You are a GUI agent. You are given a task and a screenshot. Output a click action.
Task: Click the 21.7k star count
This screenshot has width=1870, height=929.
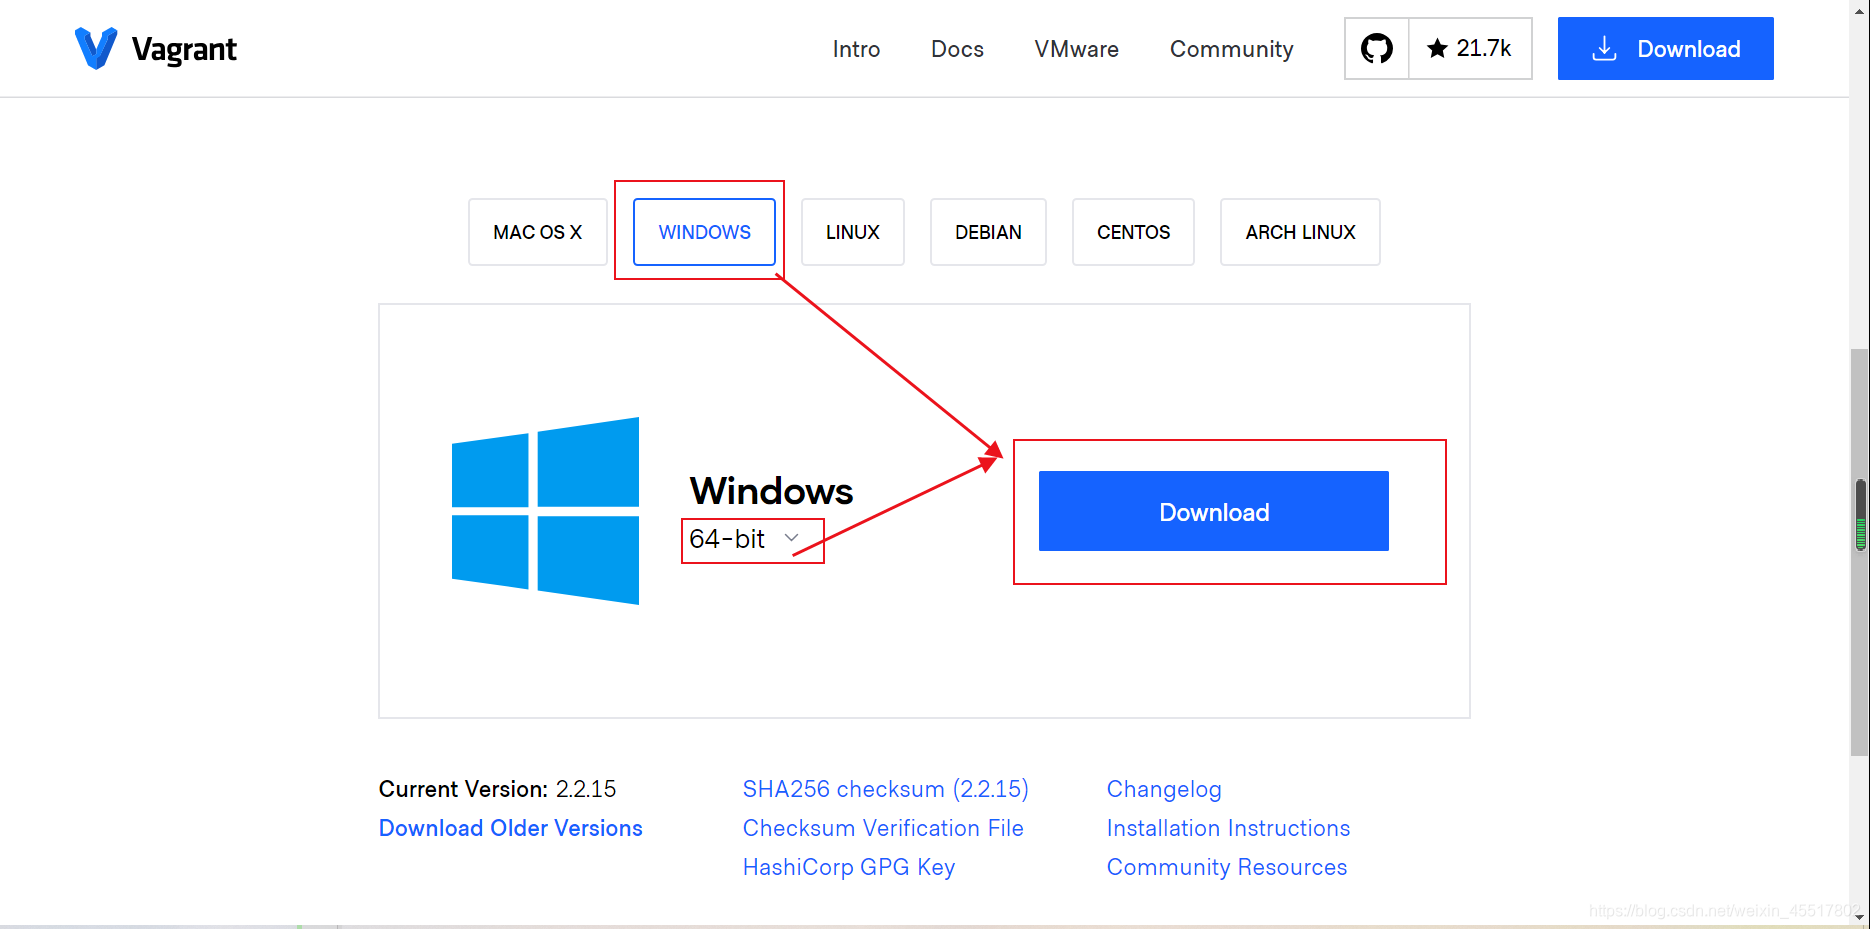[x=1470, y=48]
